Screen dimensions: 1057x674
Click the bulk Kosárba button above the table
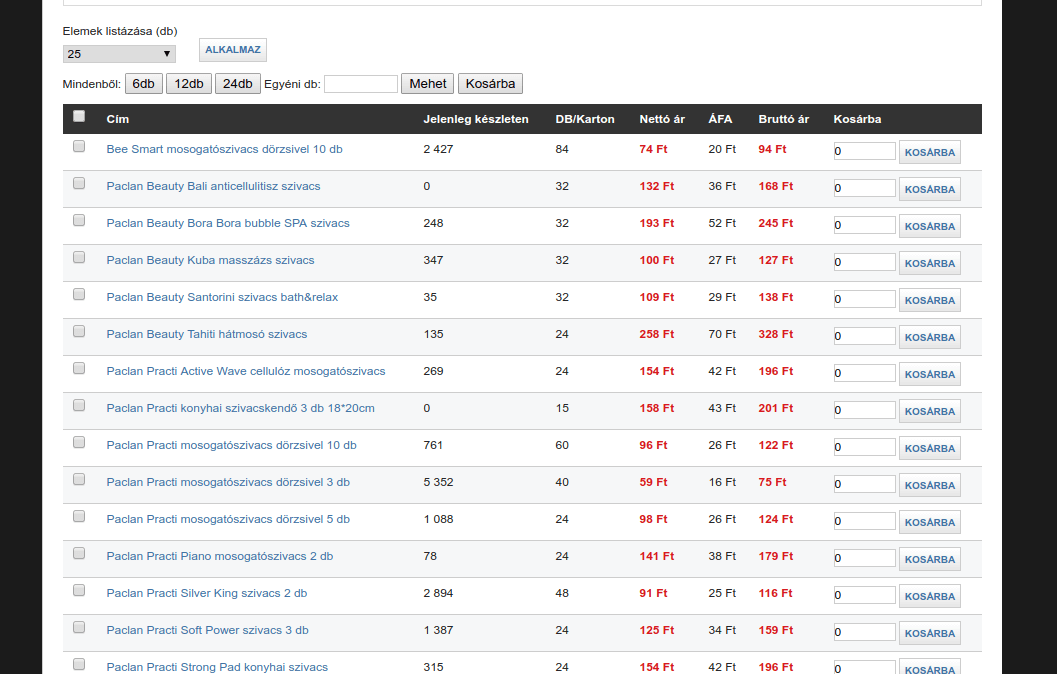pos(490,84)
